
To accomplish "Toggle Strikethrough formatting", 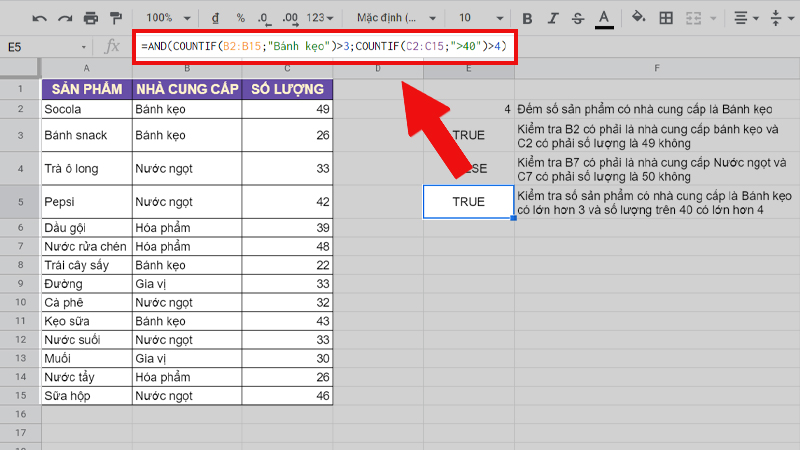I will [578, 18].
